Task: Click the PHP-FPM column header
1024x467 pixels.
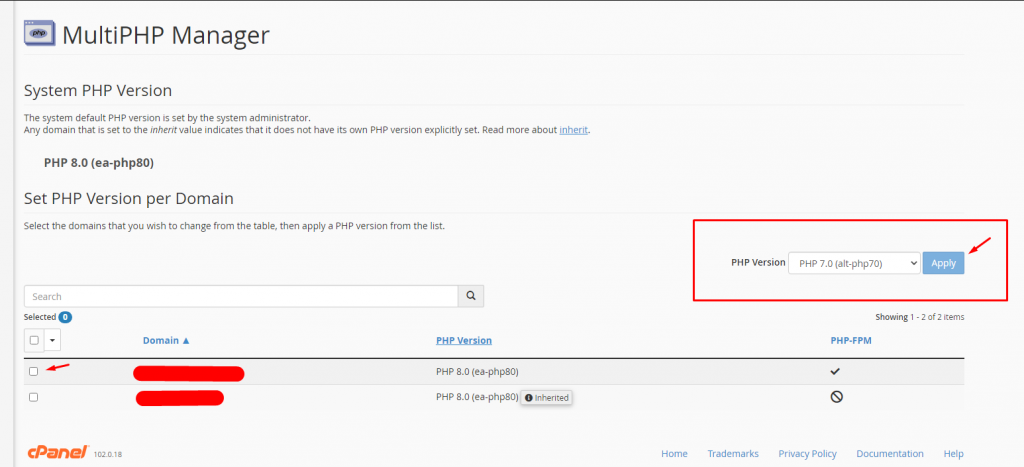Action: coord(851,340)
